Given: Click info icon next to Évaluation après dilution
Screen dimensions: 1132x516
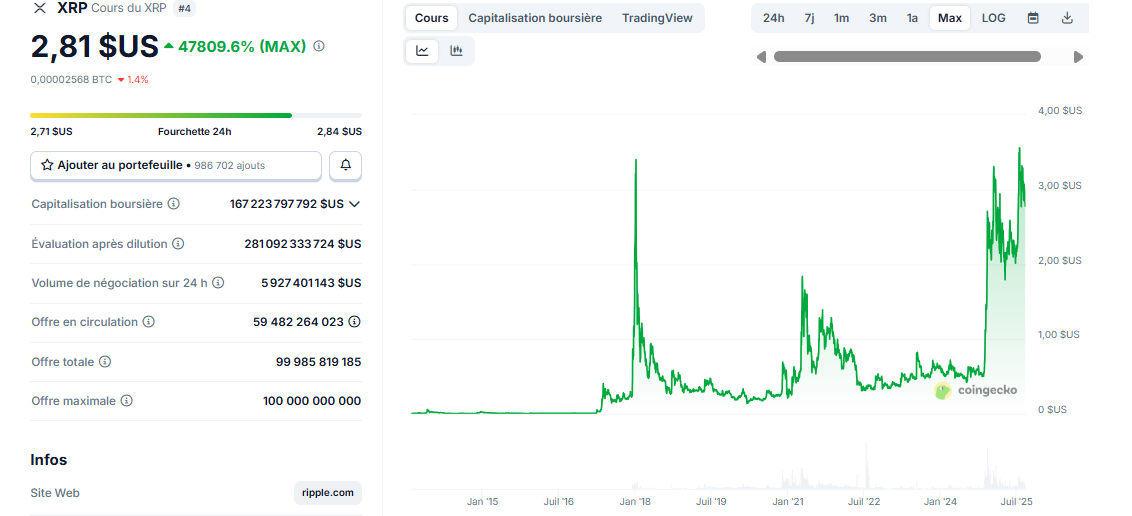Looking at the screenshot, I should click(178, 244).
